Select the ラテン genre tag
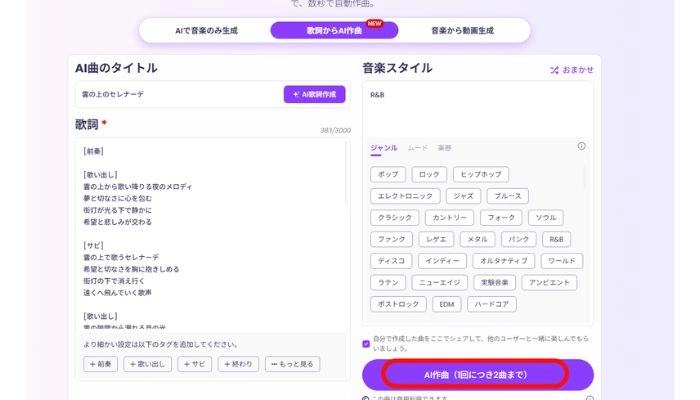The height and width of the screenshot is (400, 700). tap(388, 283)
